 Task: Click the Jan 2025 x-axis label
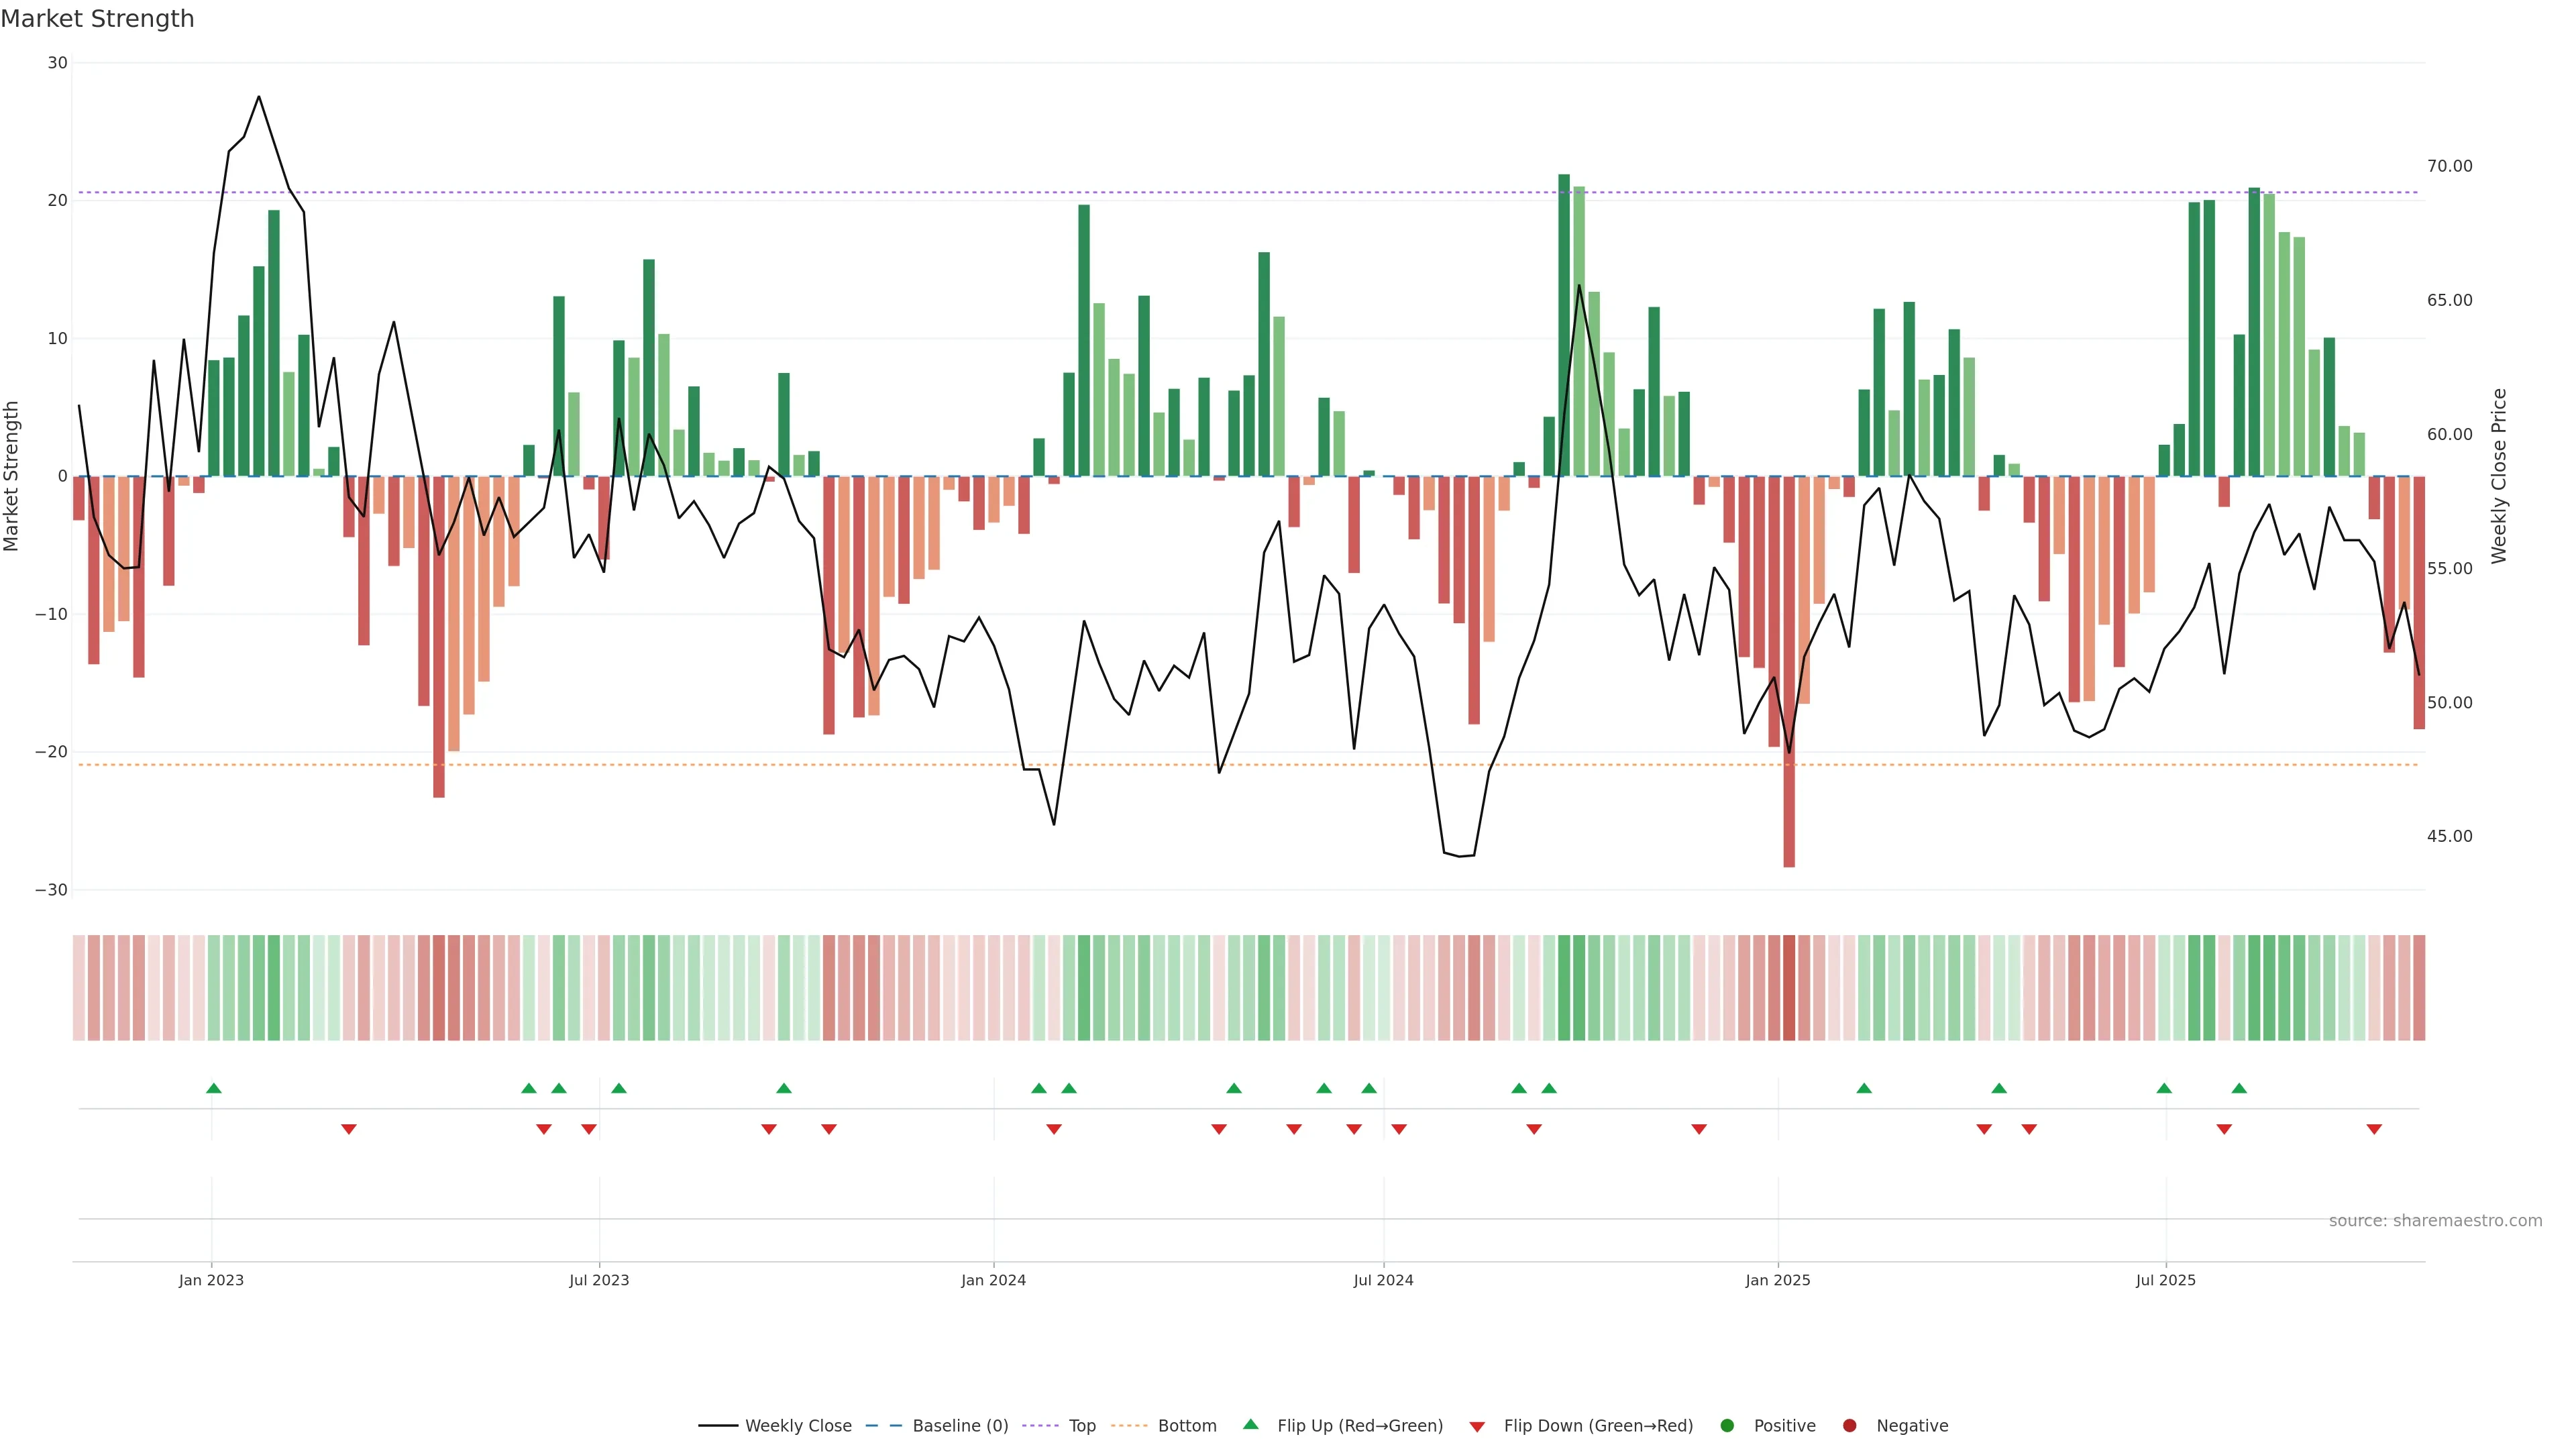[1777, 1280]
